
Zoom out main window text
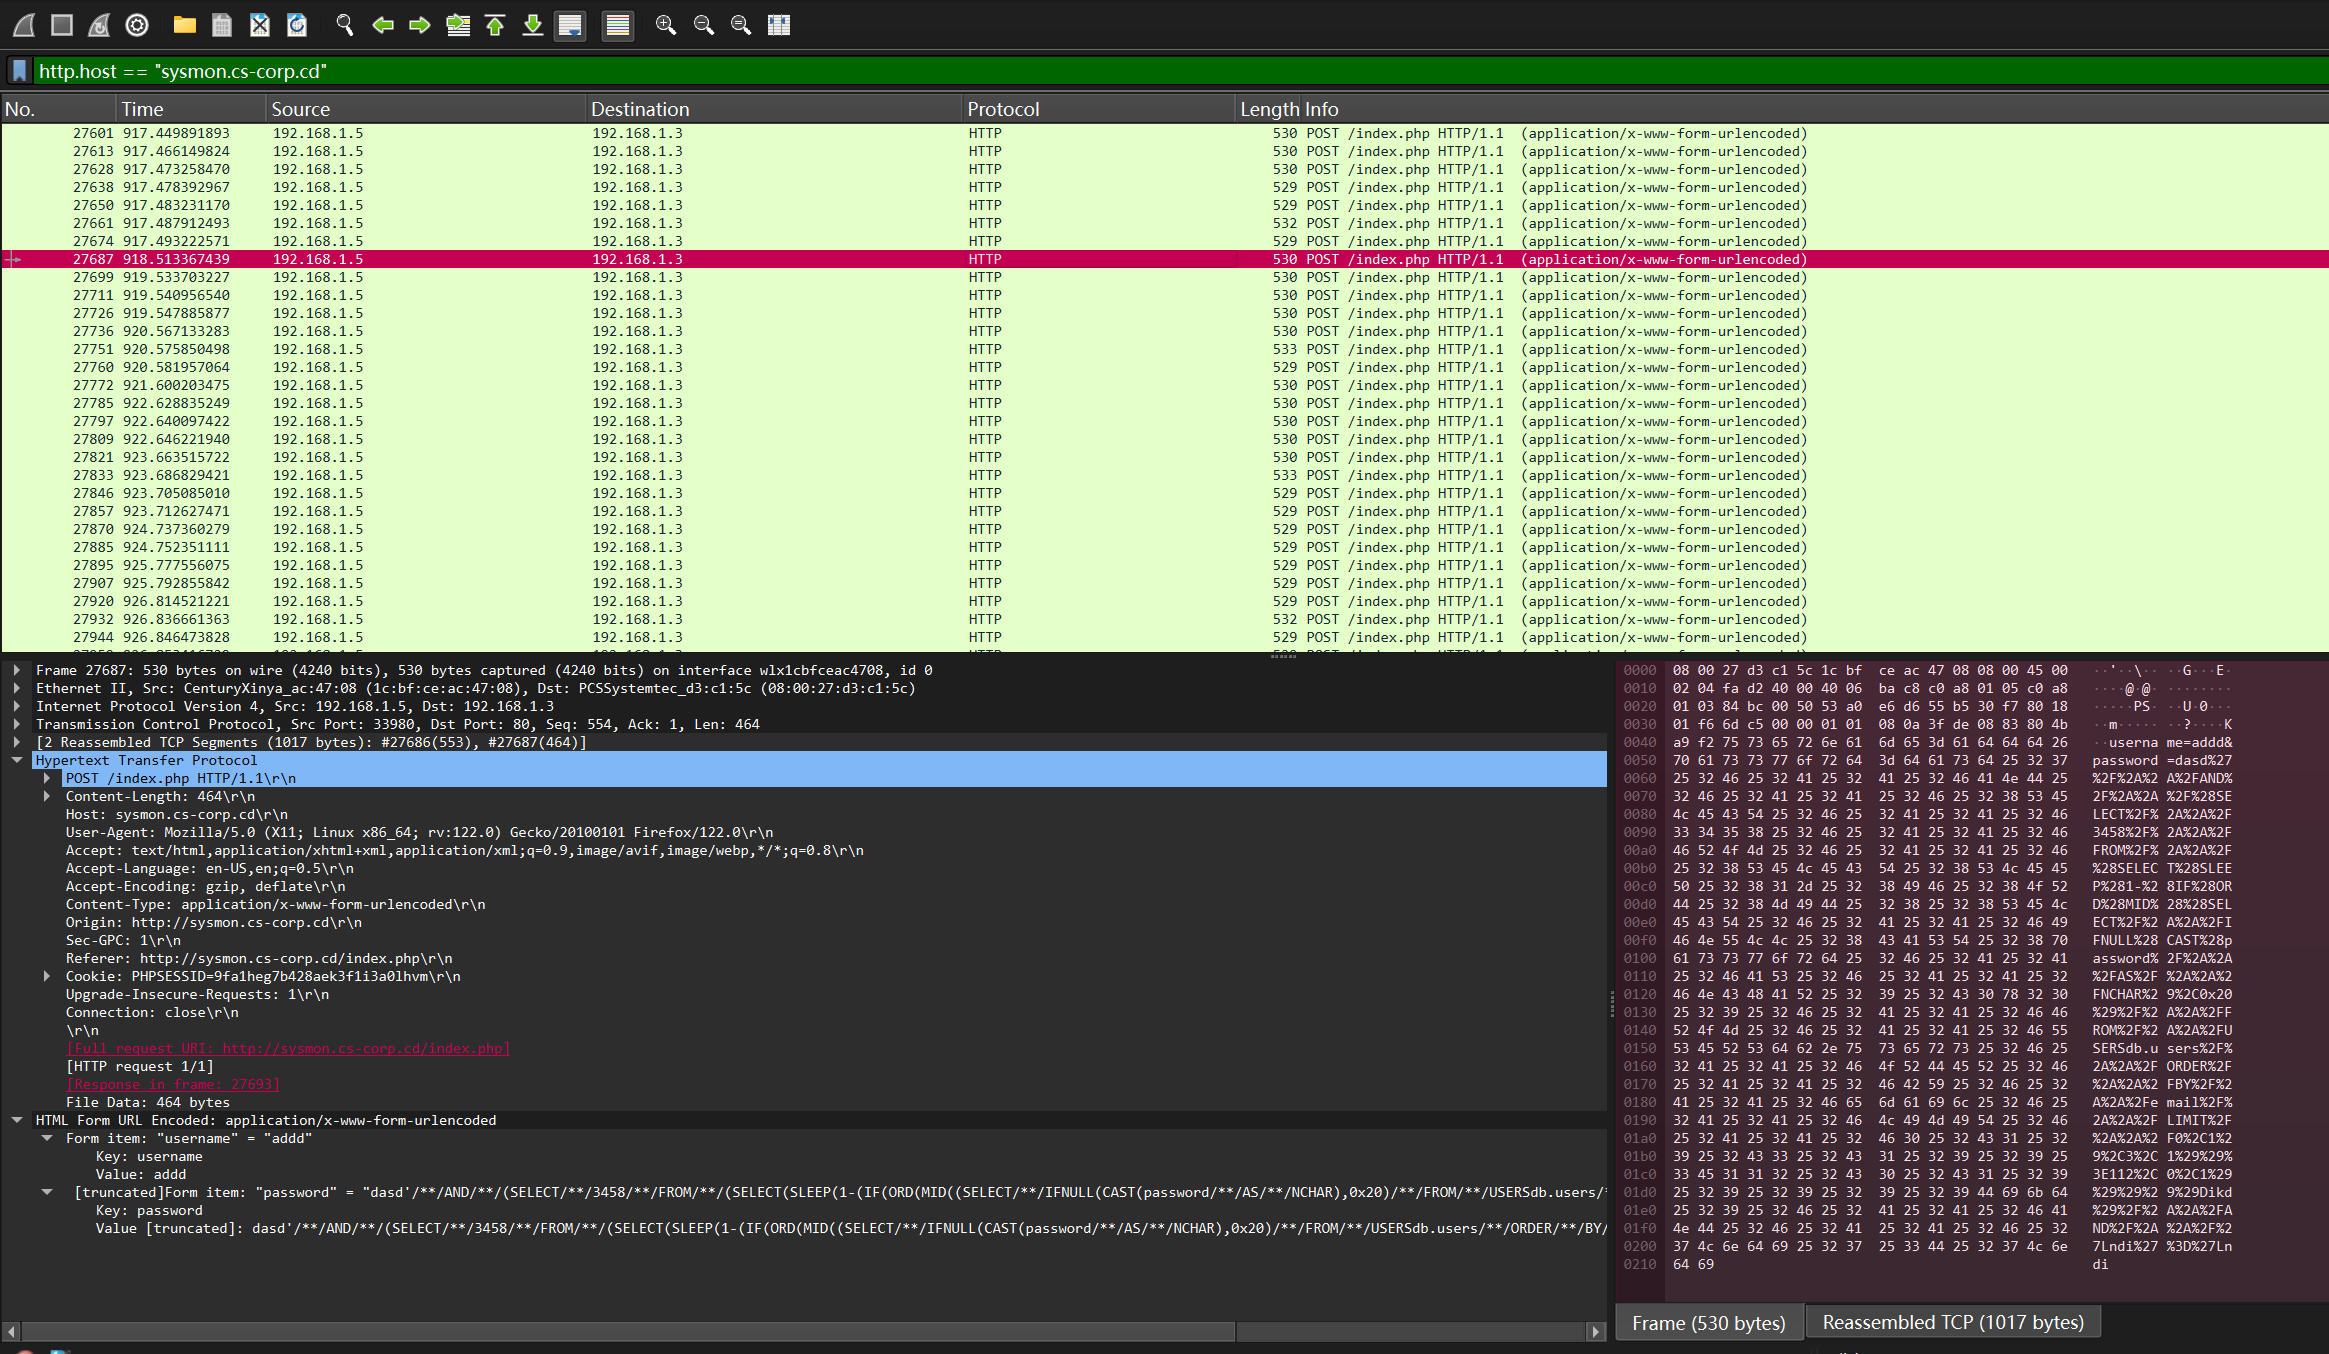click(703, 25)
